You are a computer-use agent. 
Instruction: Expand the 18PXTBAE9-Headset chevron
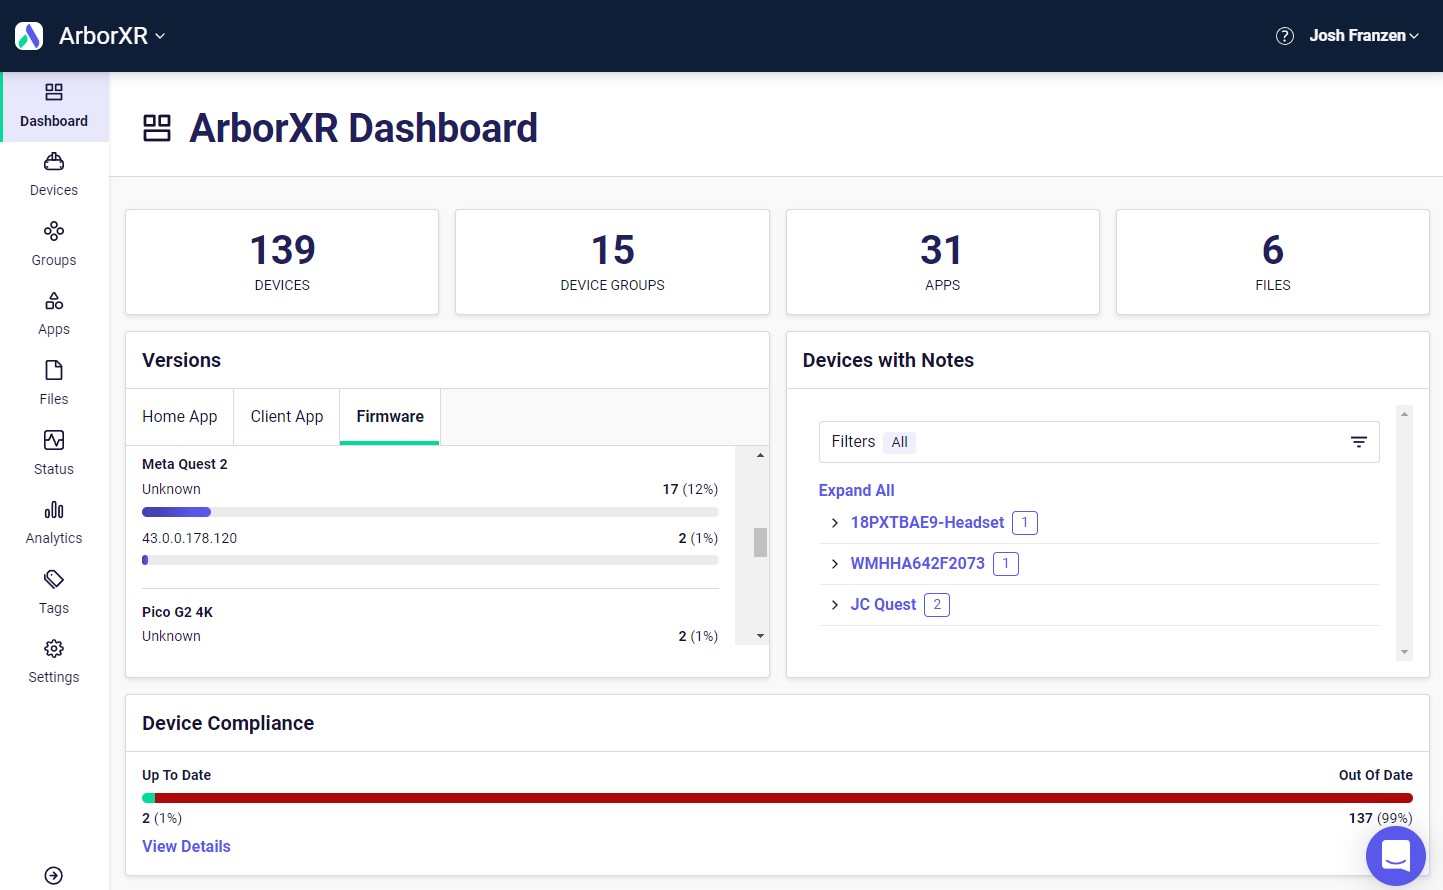click(x=834, y=523)
